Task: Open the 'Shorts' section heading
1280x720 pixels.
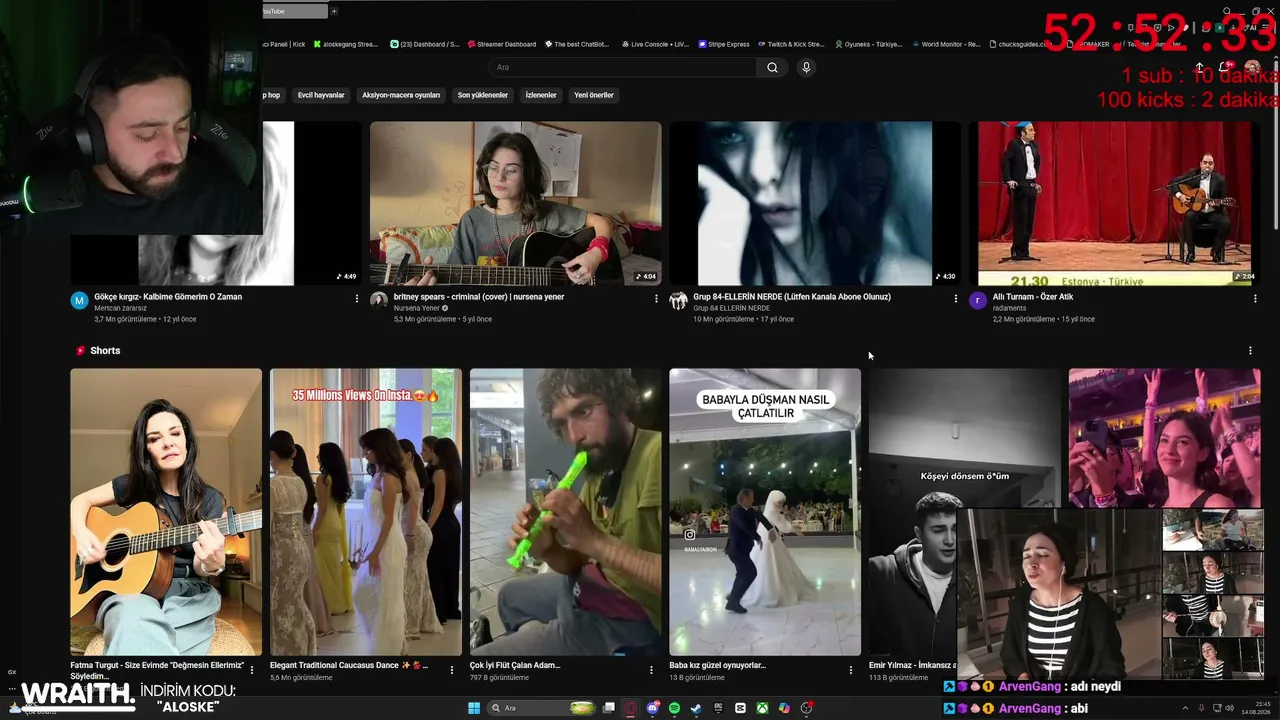Action: pyautogui.click(x=105, y=351)
